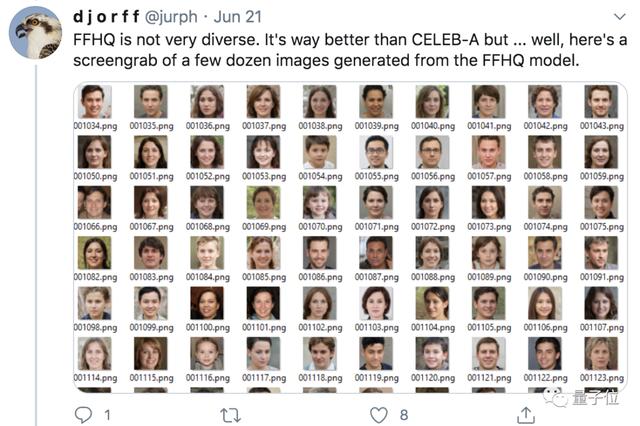Image resolution: width=640 pixels, height=426 pixels.
Task: Open thumbnail 001082.png
Action: coord(95,253)
